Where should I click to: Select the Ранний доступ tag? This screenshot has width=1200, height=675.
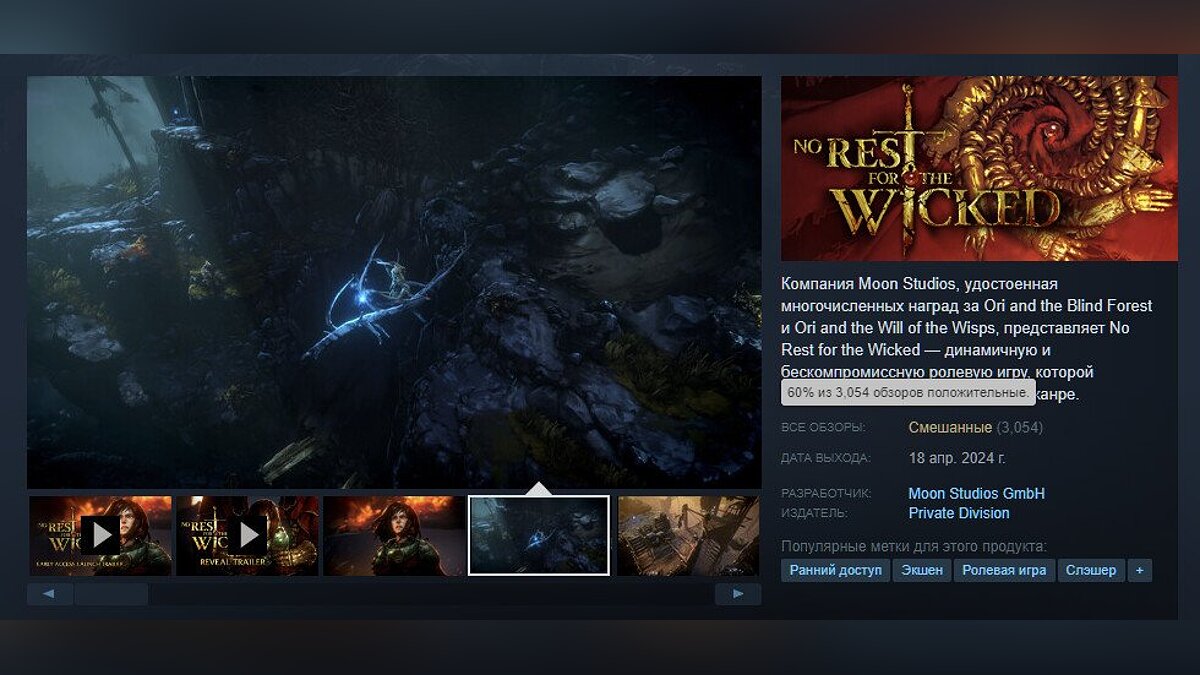[x=836, y=570]
